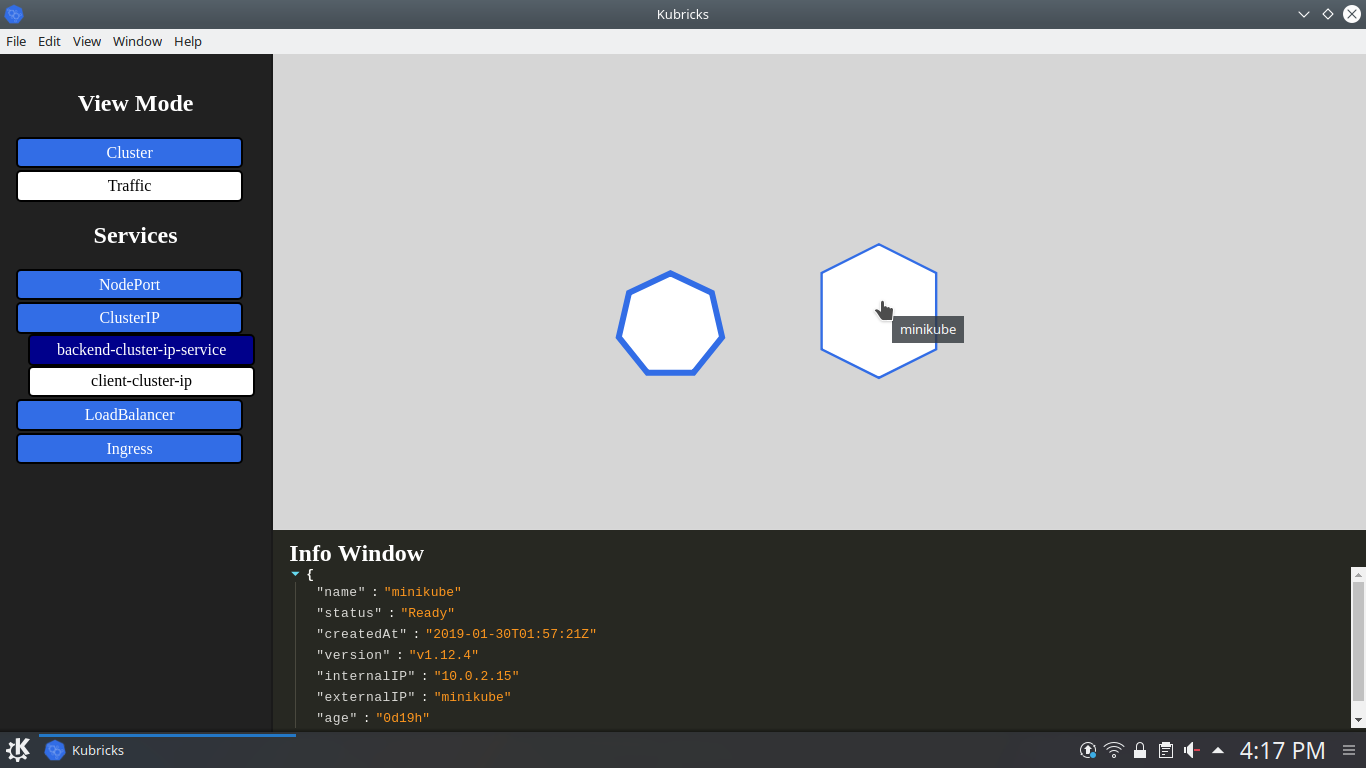Select the client-cluster-ip service

(x=141, y=381)
